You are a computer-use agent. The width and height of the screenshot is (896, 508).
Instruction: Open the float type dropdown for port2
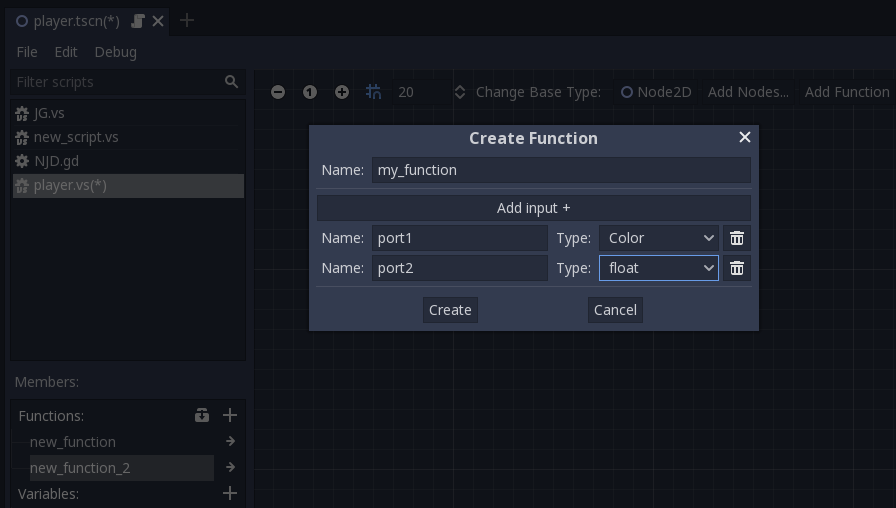tap(659, 268)
